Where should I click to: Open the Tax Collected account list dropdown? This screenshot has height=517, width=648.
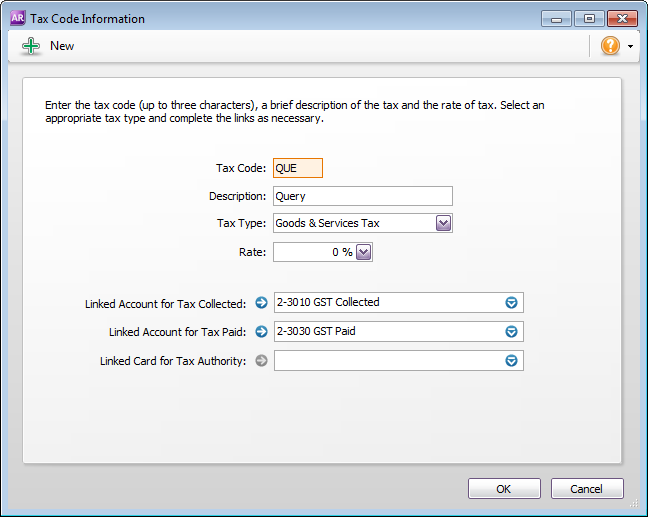pos(511,303)
